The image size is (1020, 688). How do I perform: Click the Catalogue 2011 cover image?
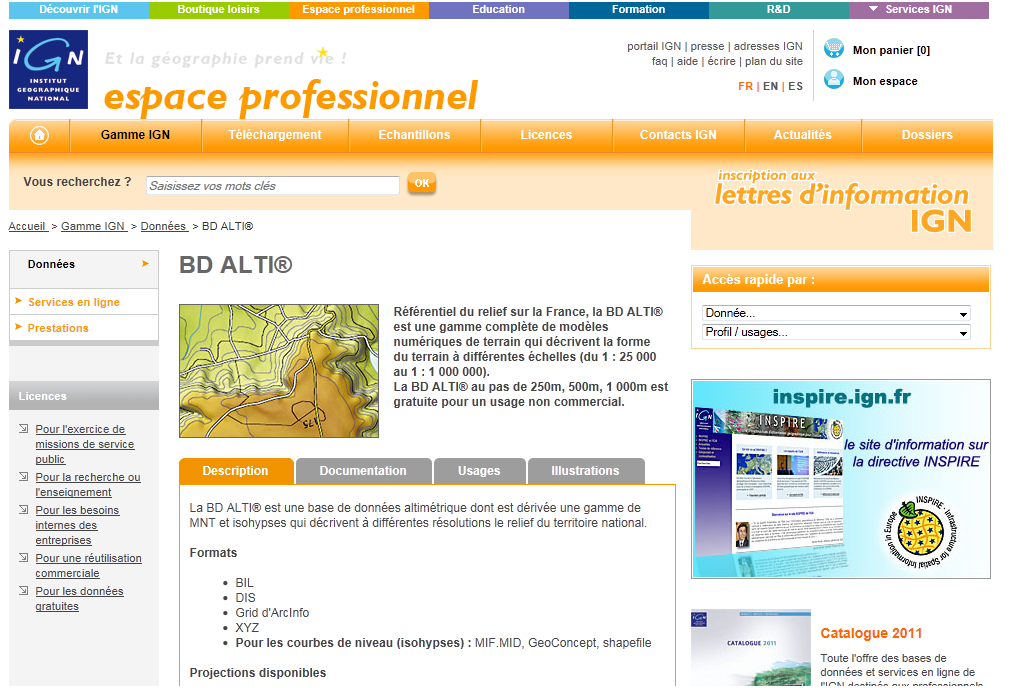(751, 648)
